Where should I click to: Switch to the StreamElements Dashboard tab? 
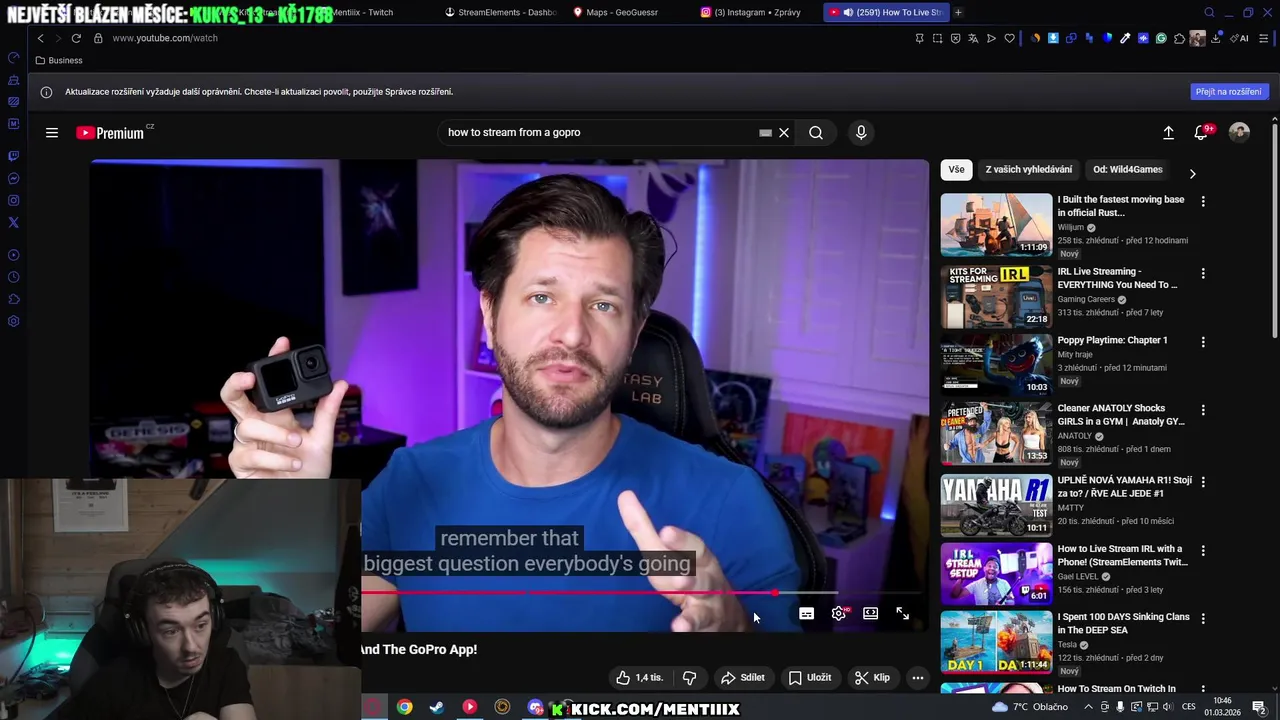[500, 12]
